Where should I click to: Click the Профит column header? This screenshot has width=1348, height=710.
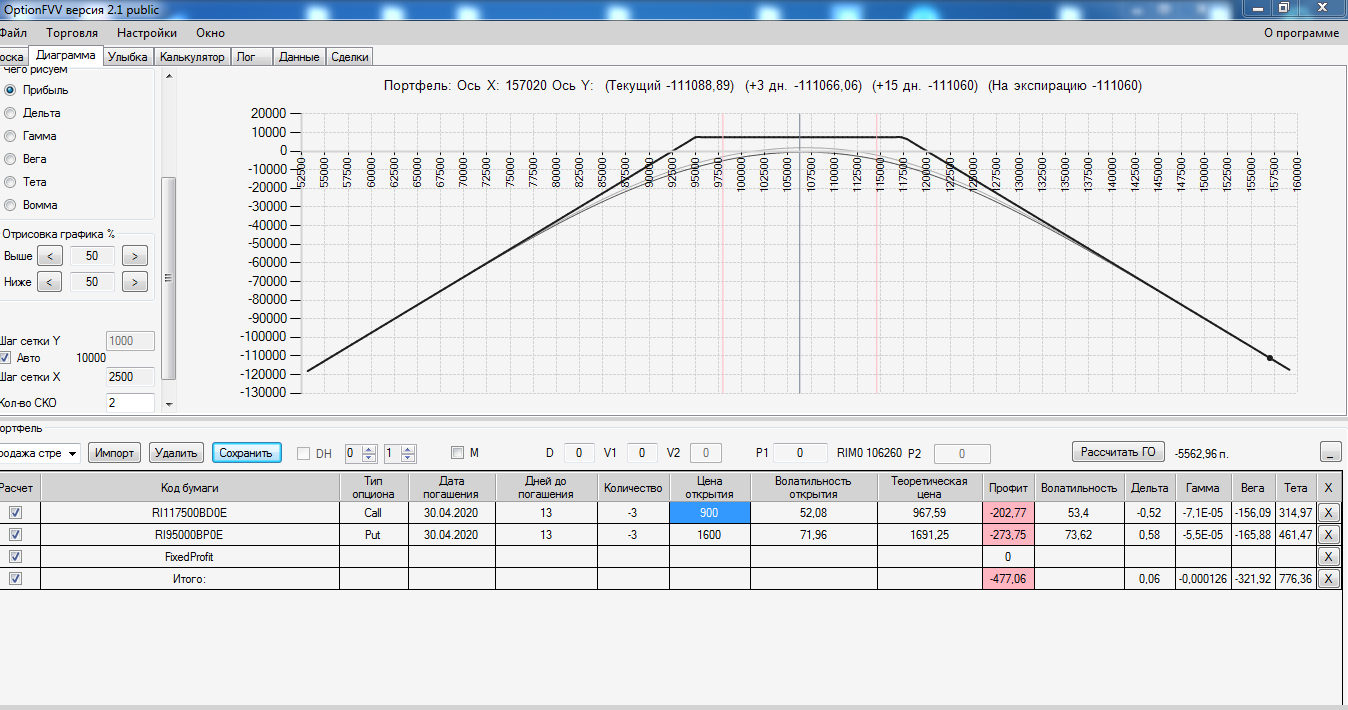tap(1008, 487)
